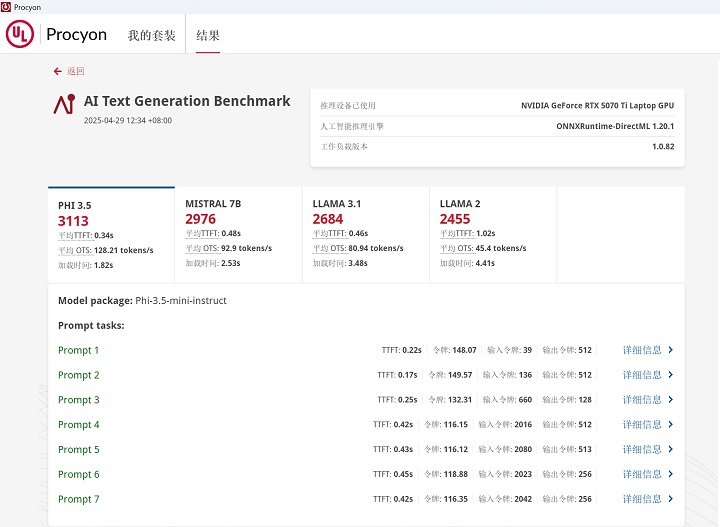
Task: Click the Prompt 5 label
Action: tap(79, 449)
